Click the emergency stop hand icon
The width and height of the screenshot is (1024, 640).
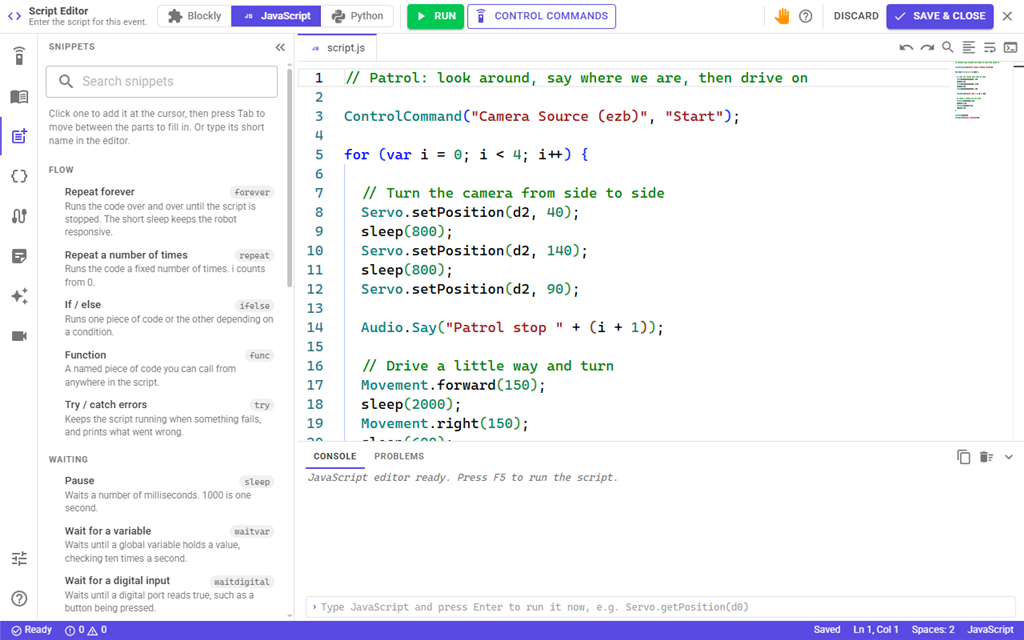[x=782, y=16]
